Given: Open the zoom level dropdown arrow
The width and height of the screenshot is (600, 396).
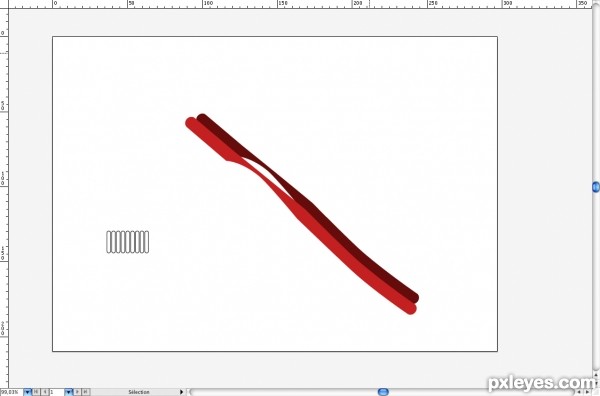Looking at the screenshot, I should pos(28,392).
